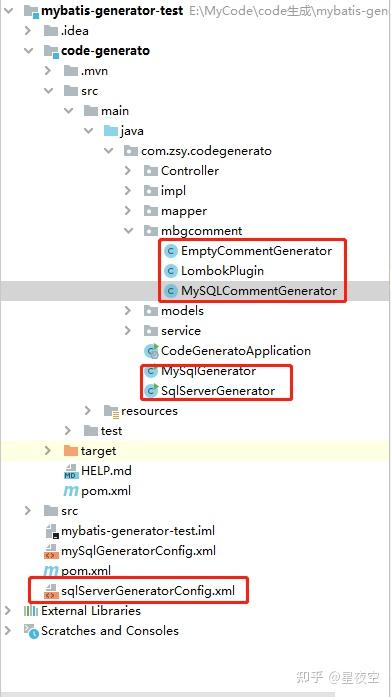
Task: Click the runnable CodeGeneratoApplication class icon
Action: point(152,351)
